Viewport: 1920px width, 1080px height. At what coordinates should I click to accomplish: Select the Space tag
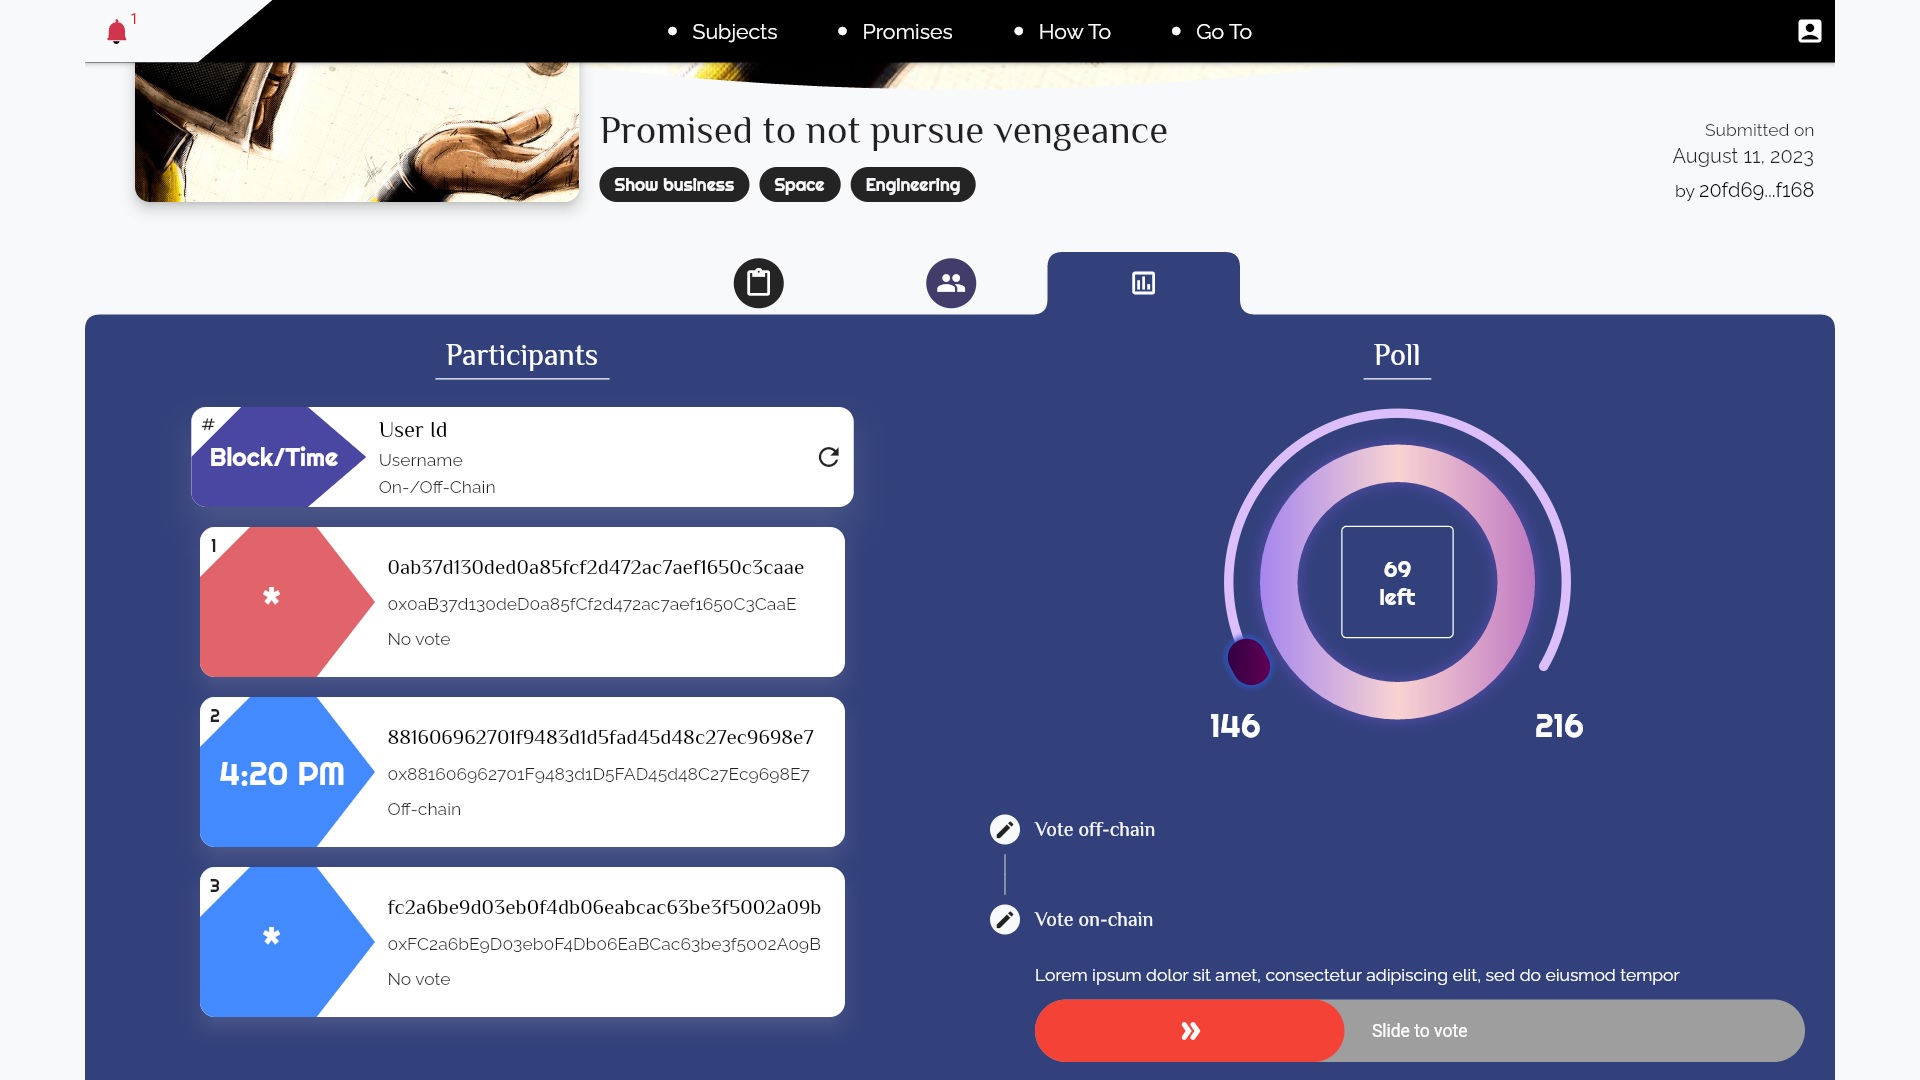click(798, 185)
